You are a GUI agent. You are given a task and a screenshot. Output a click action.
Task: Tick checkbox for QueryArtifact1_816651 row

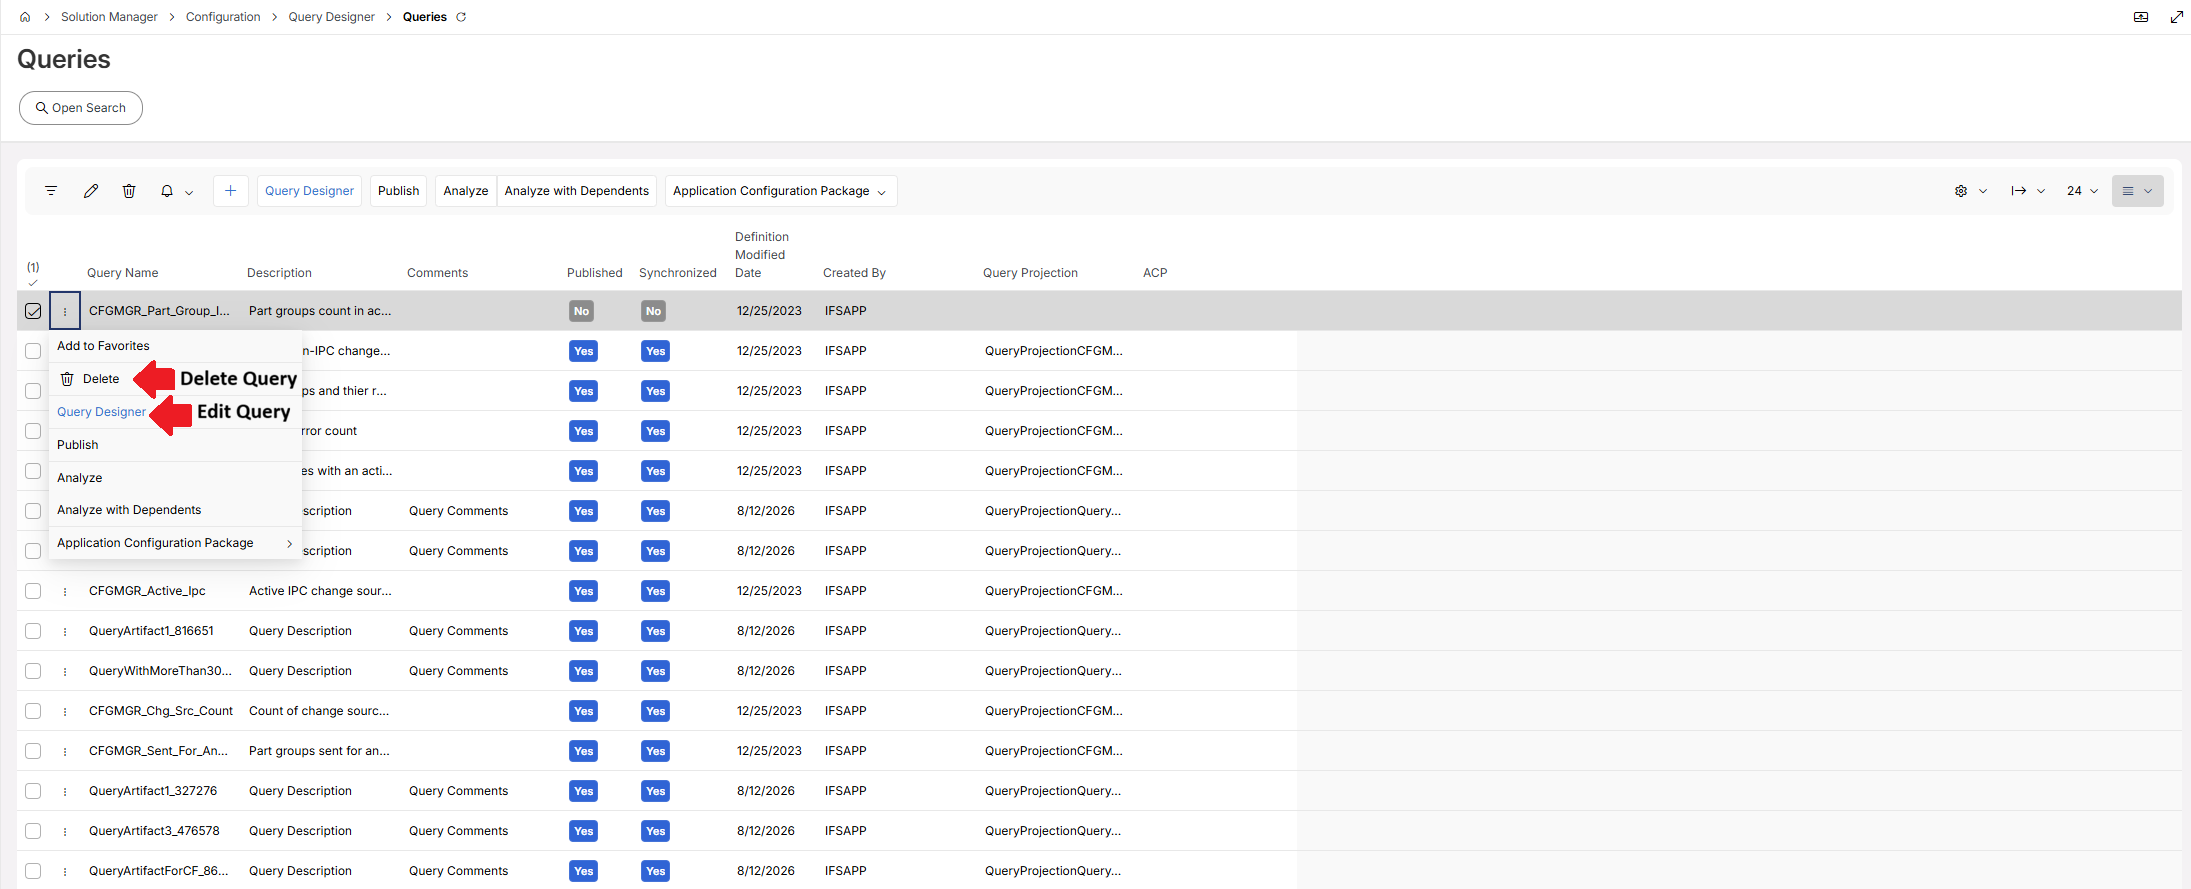pyautogui.click(x=33, y=631)
